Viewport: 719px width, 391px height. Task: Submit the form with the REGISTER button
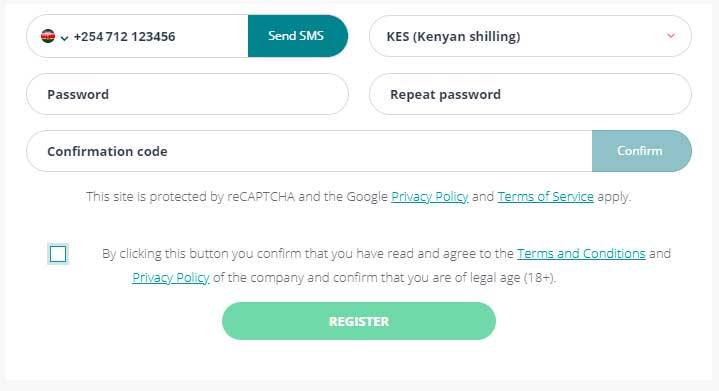pos(359,321)
